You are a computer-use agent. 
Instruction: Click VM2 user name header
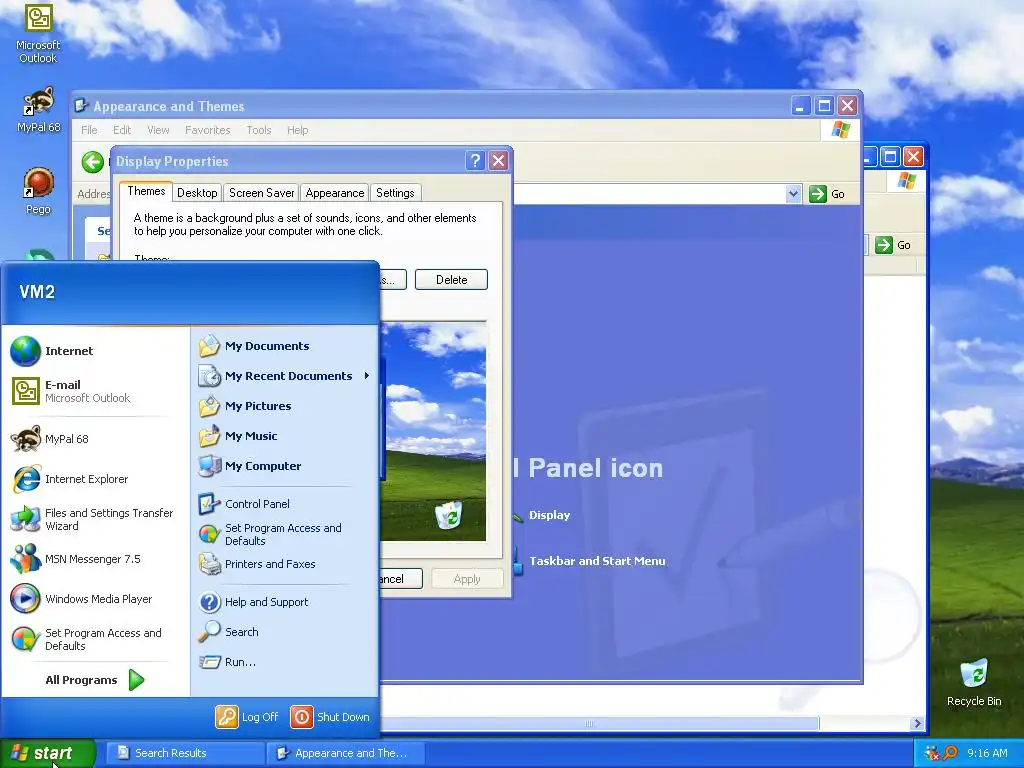tap(37, 292)
